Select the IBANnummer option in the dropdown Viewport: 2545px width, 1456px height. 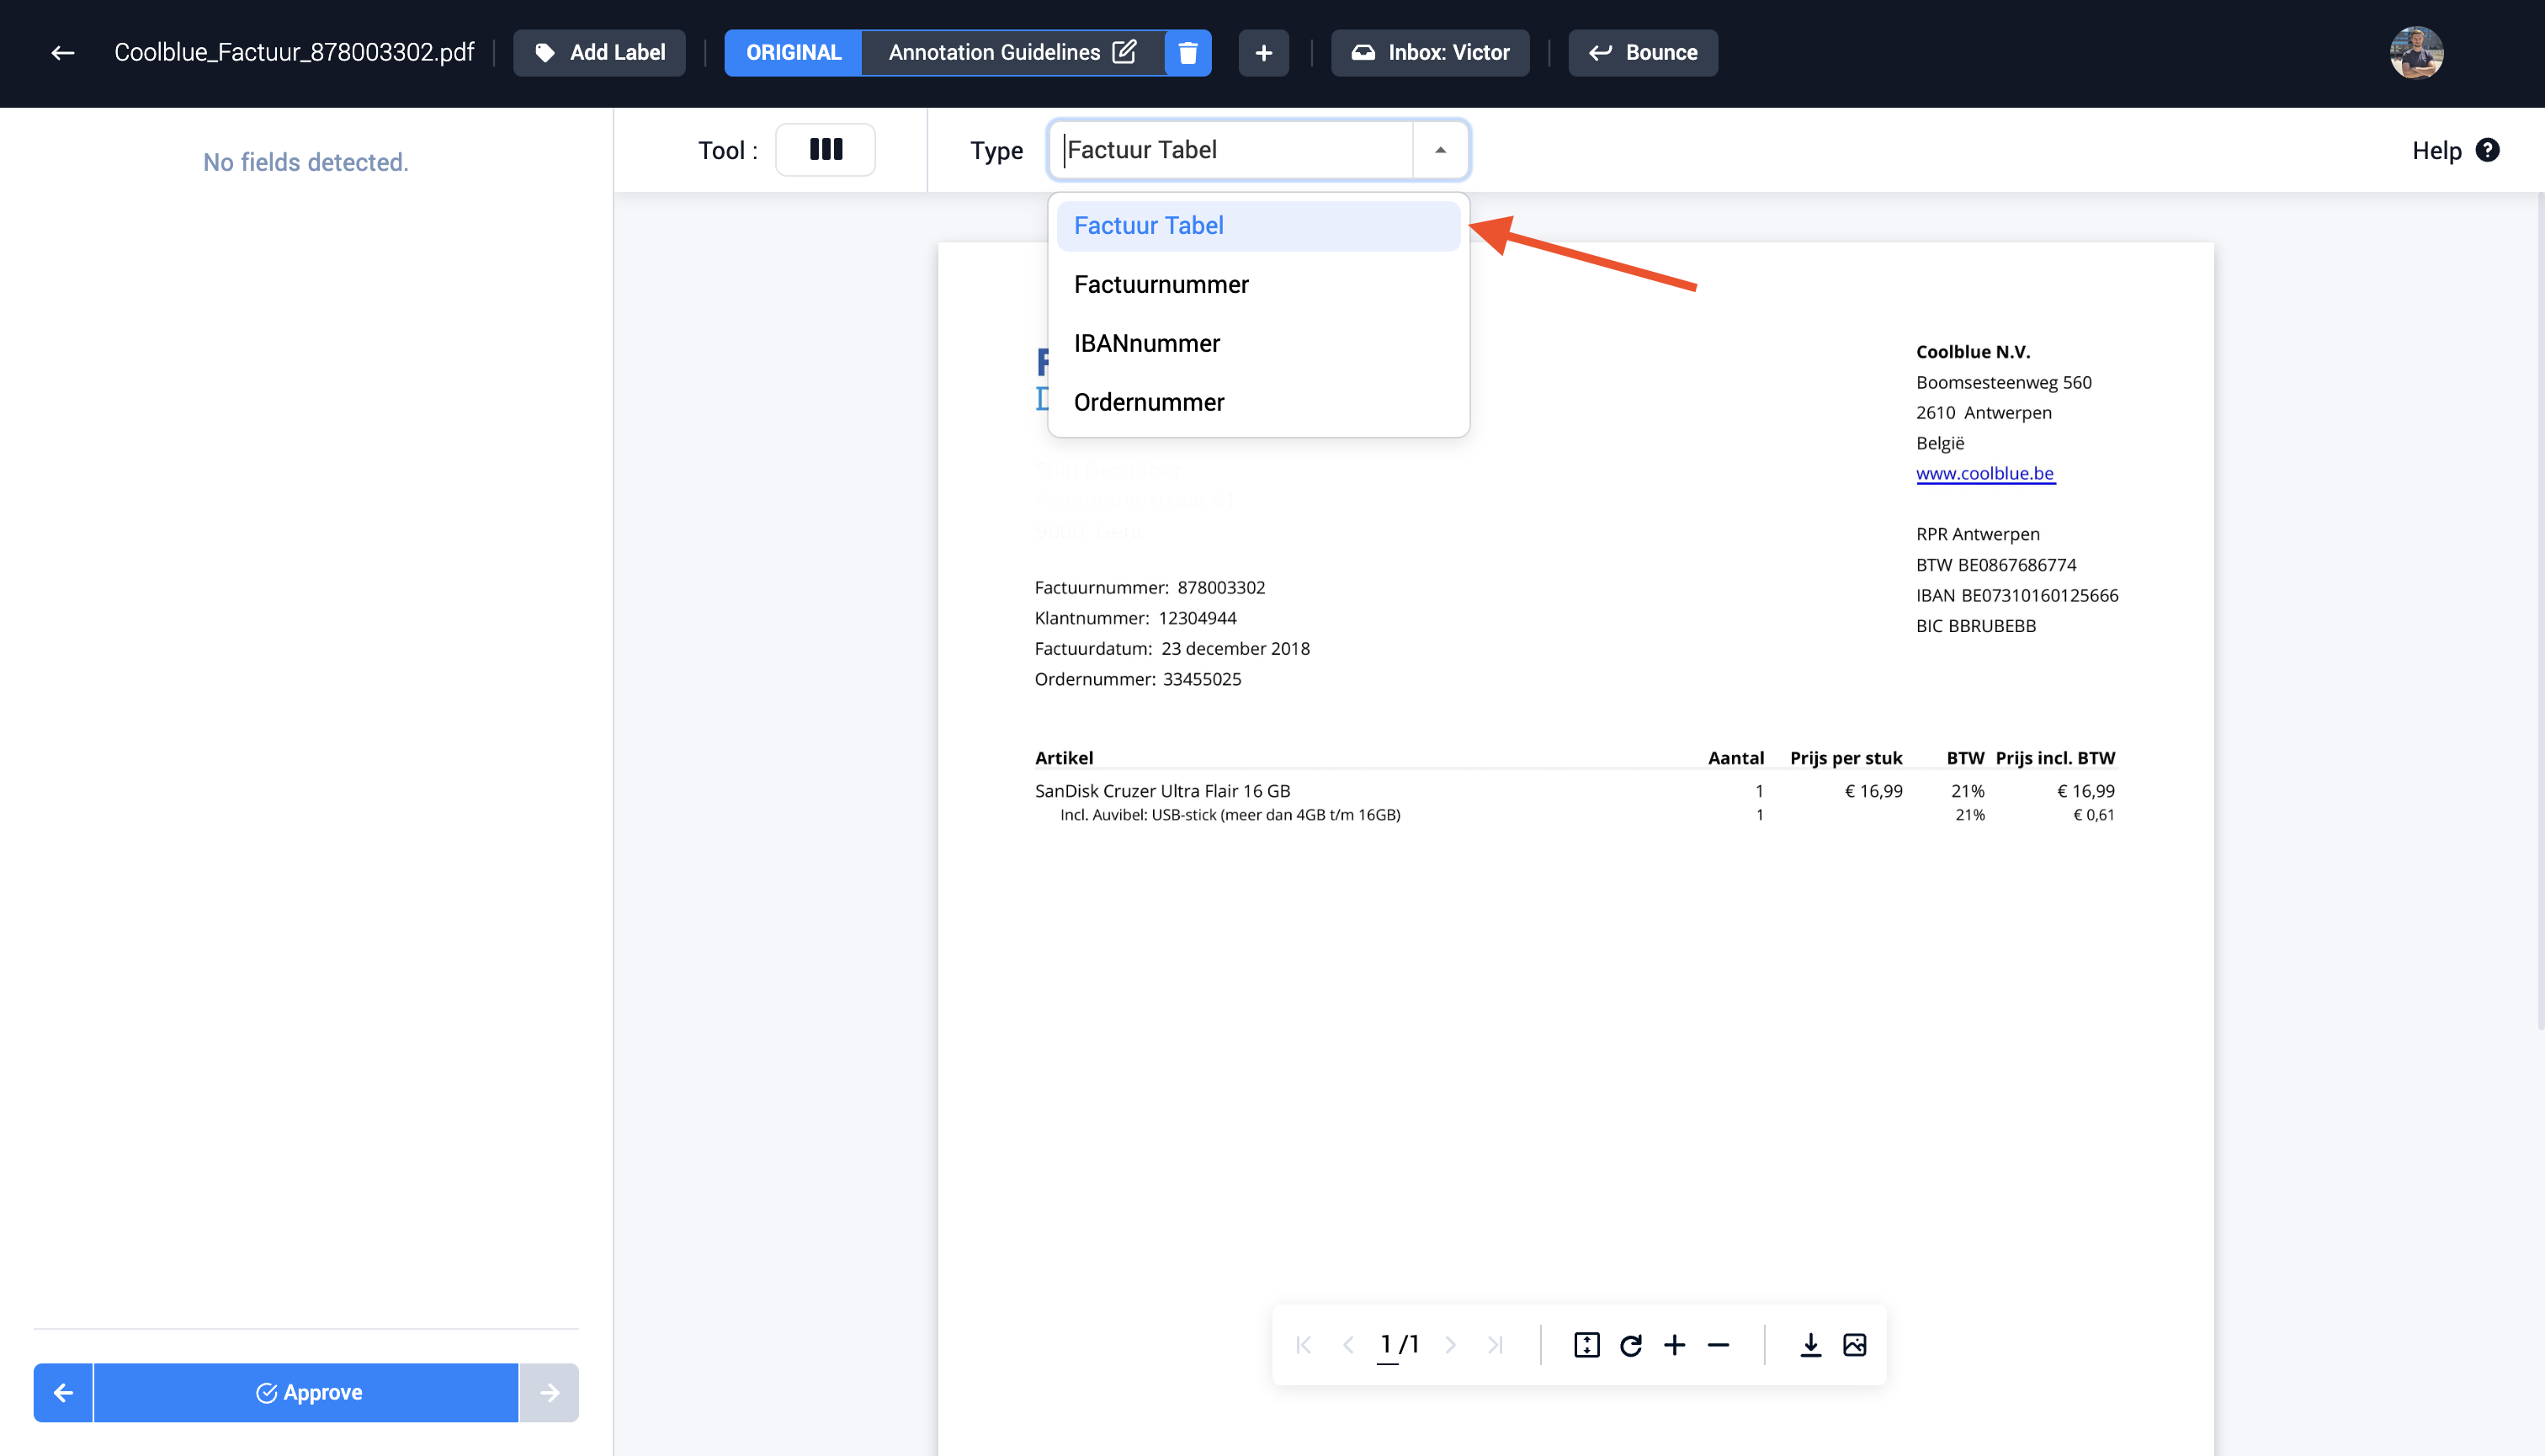click(x=1146, y=344)
